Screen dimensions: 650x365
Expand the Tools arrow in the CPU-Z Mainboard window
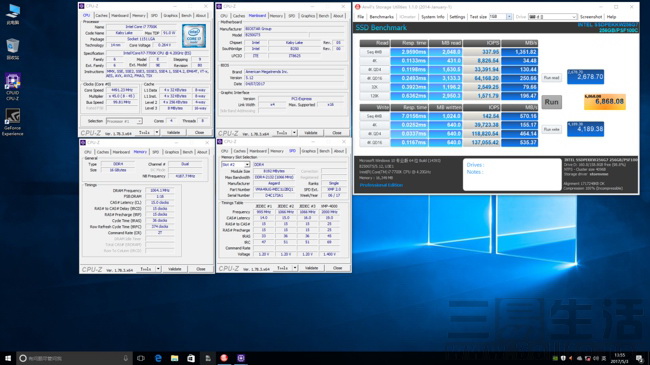[294, 133]
